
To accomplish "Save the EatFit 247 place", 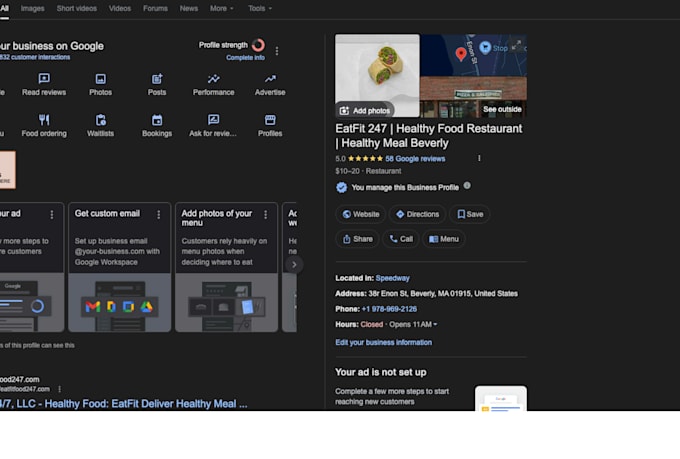I will (x=470, y=214).
